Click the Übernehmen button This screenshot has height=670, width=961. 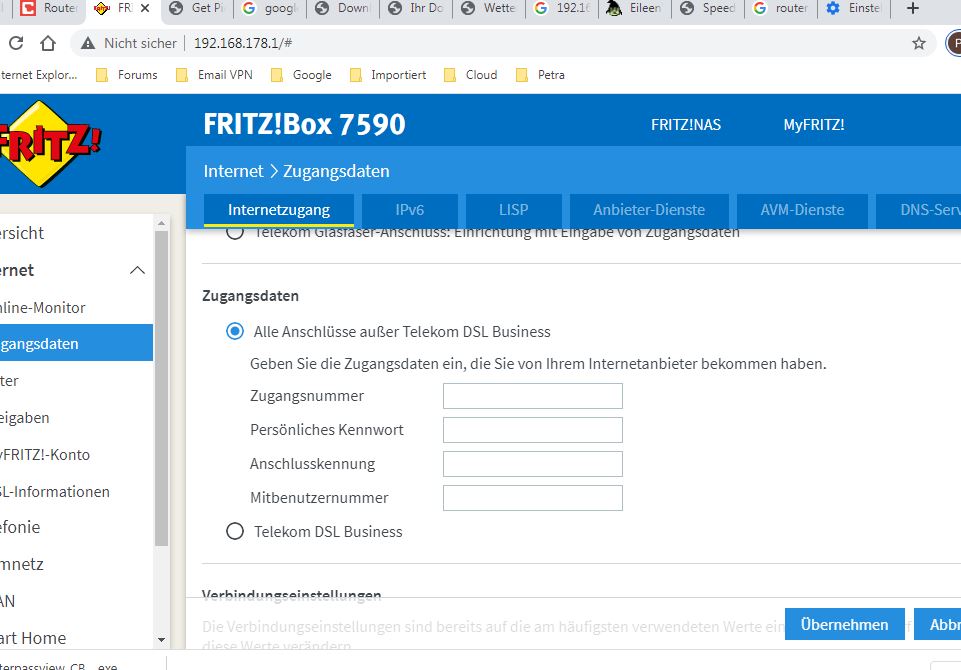[845, 624]
